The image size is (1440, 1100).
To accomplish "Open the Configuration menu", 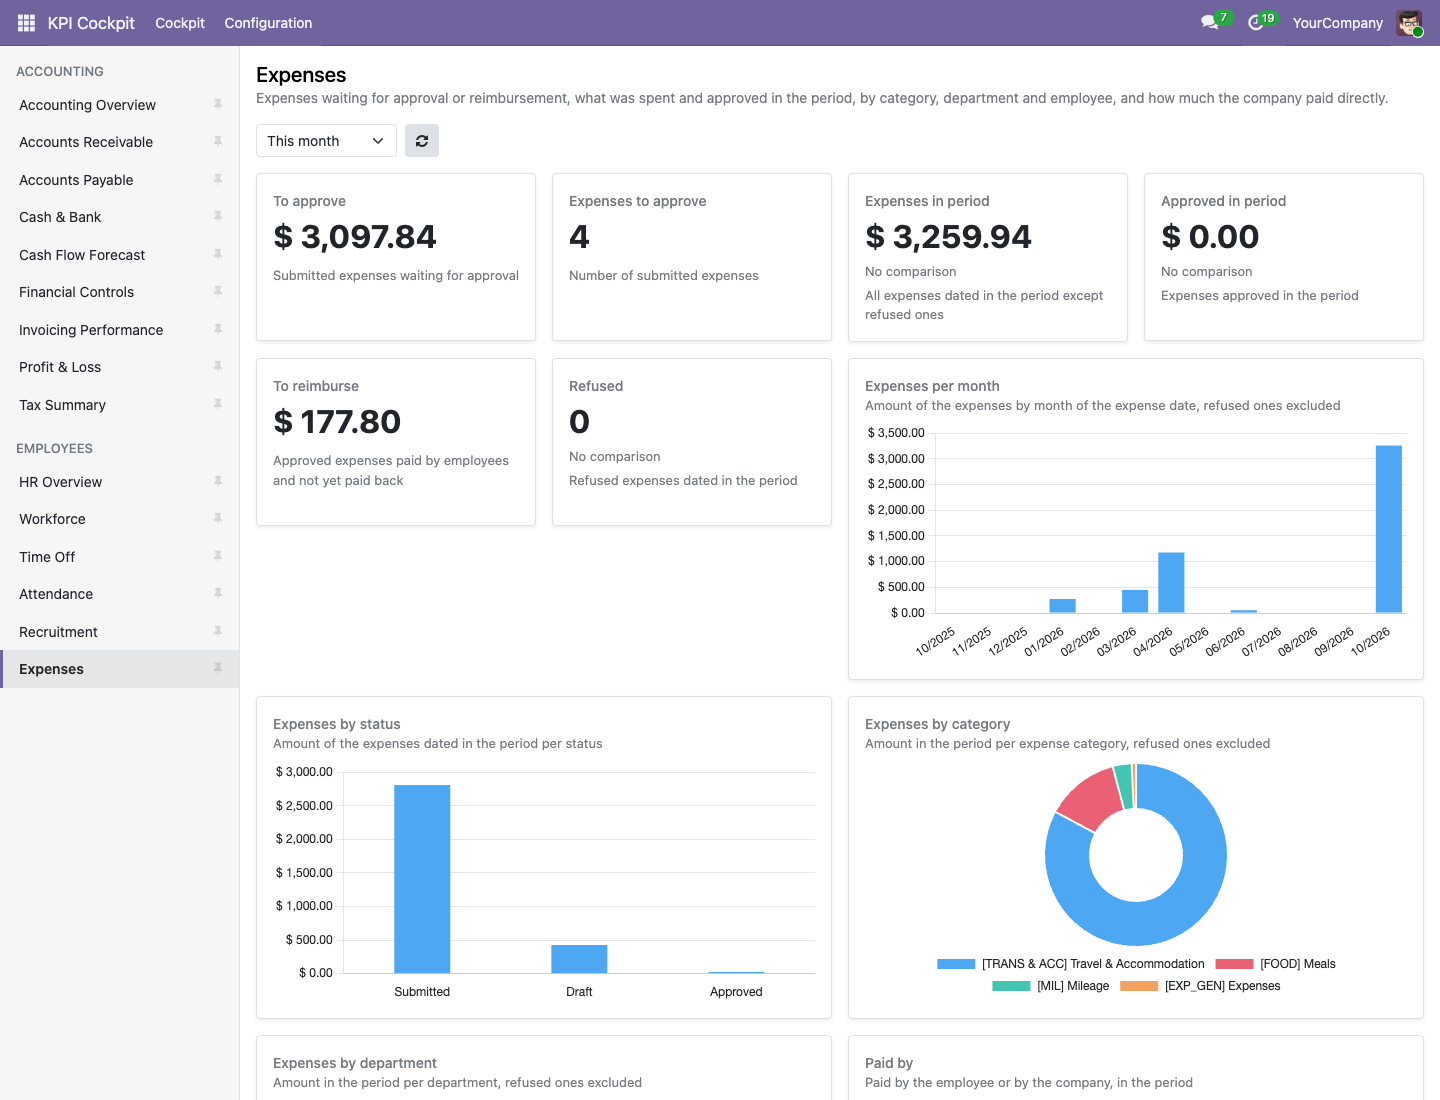I will tap(268, 23).
